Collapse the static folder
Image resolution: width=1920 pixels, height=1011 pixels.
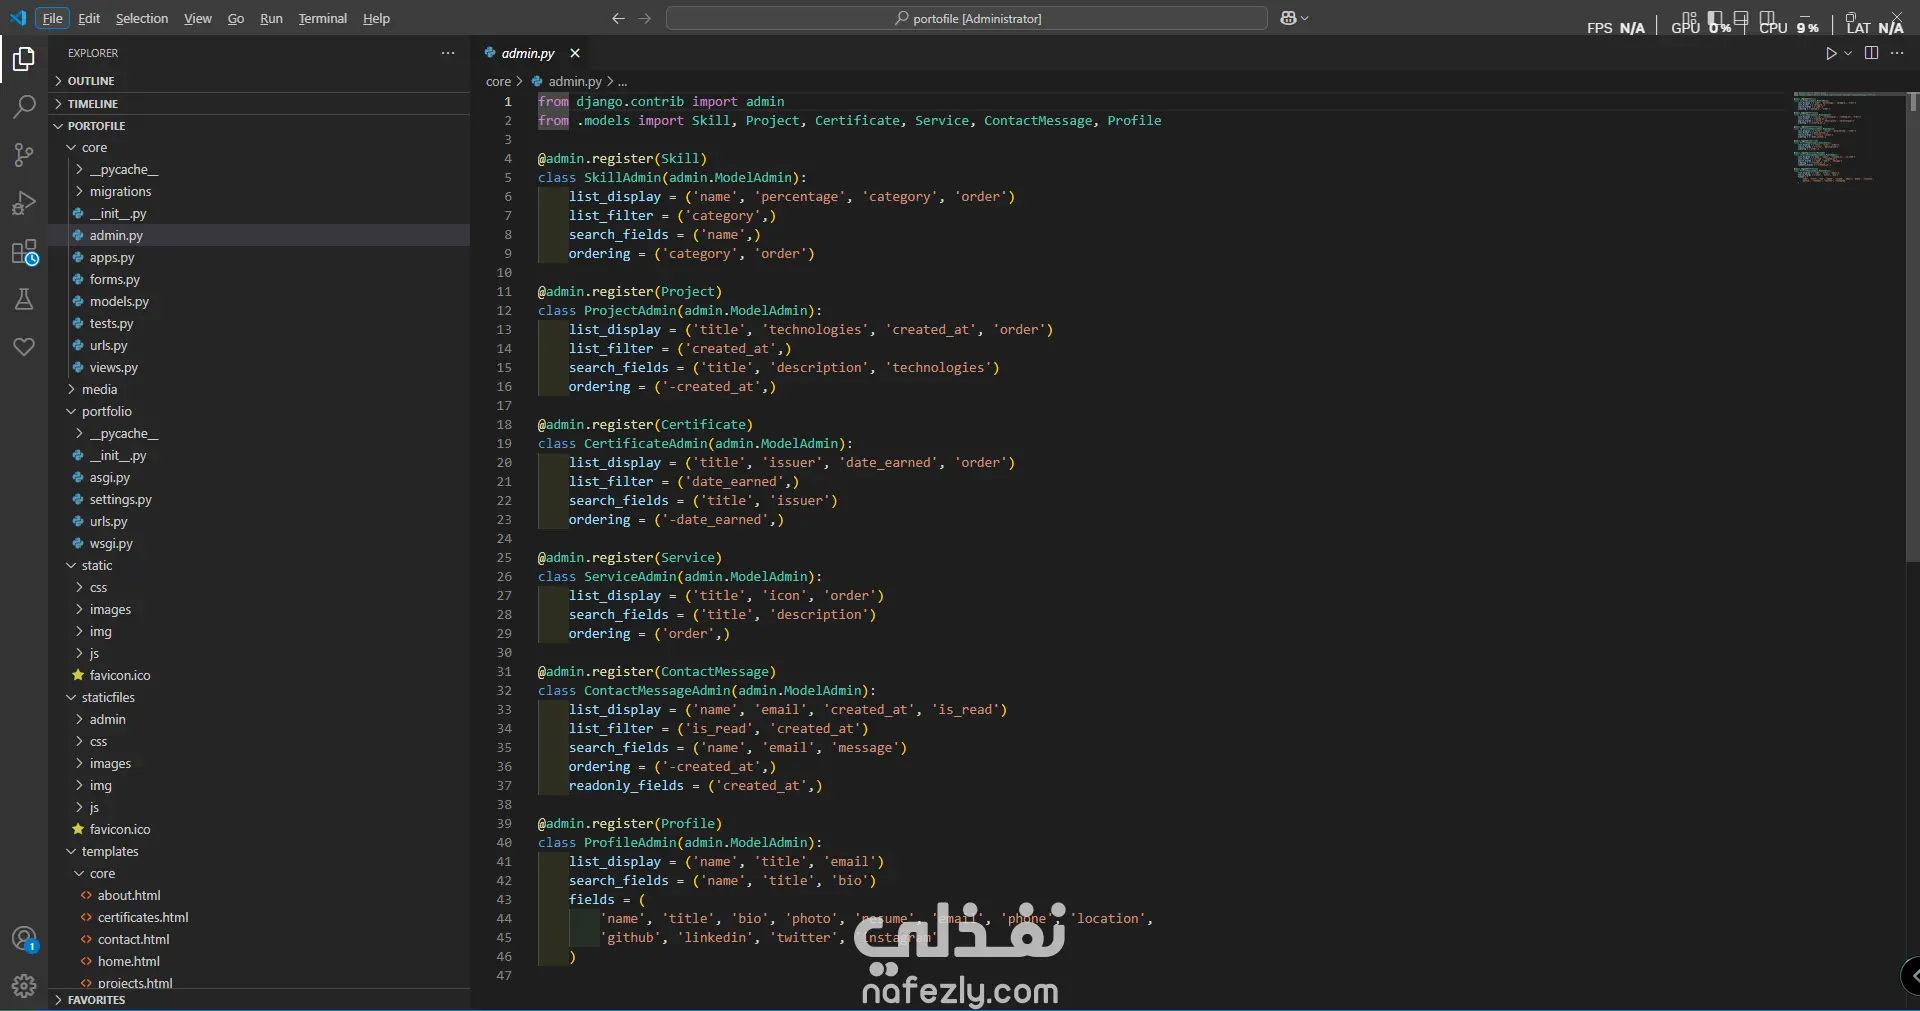[x=260, y=566]
